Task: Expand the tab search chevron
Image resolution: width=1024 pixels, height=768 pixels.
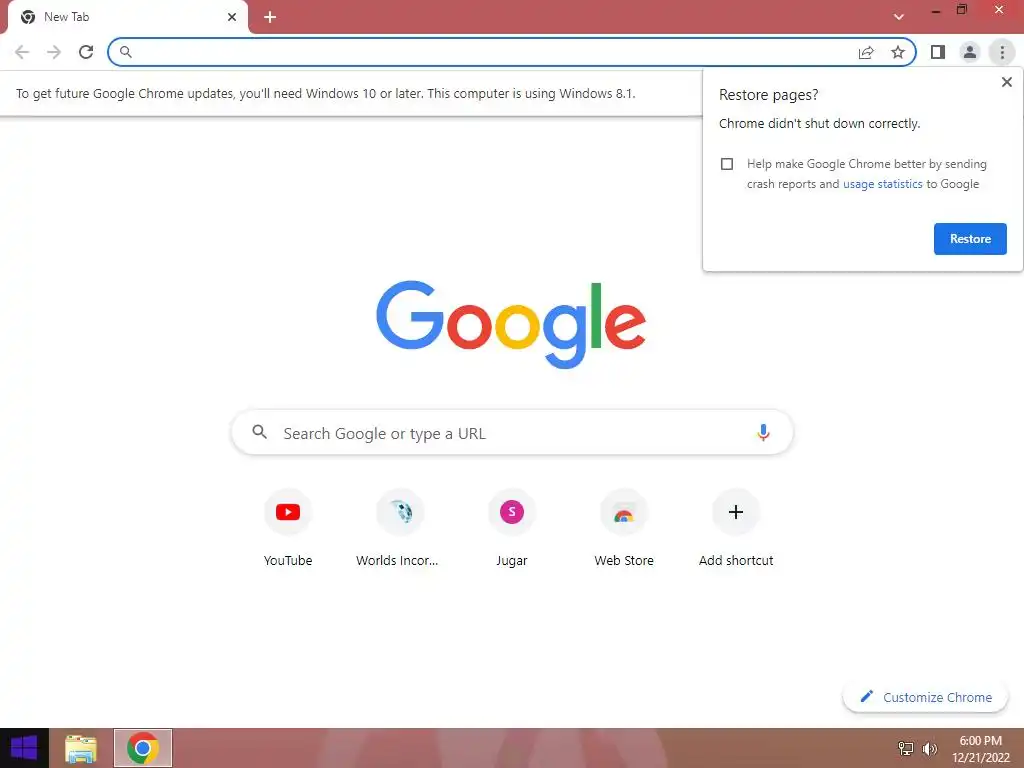Action: [x=899, y=17]
